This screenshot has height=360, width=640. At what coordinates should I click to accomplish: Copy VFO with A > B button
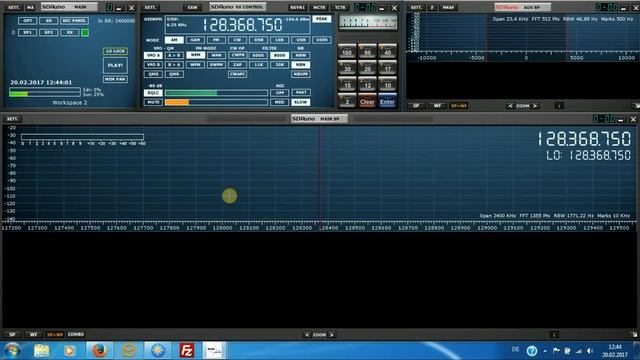[x=174, y=56]
